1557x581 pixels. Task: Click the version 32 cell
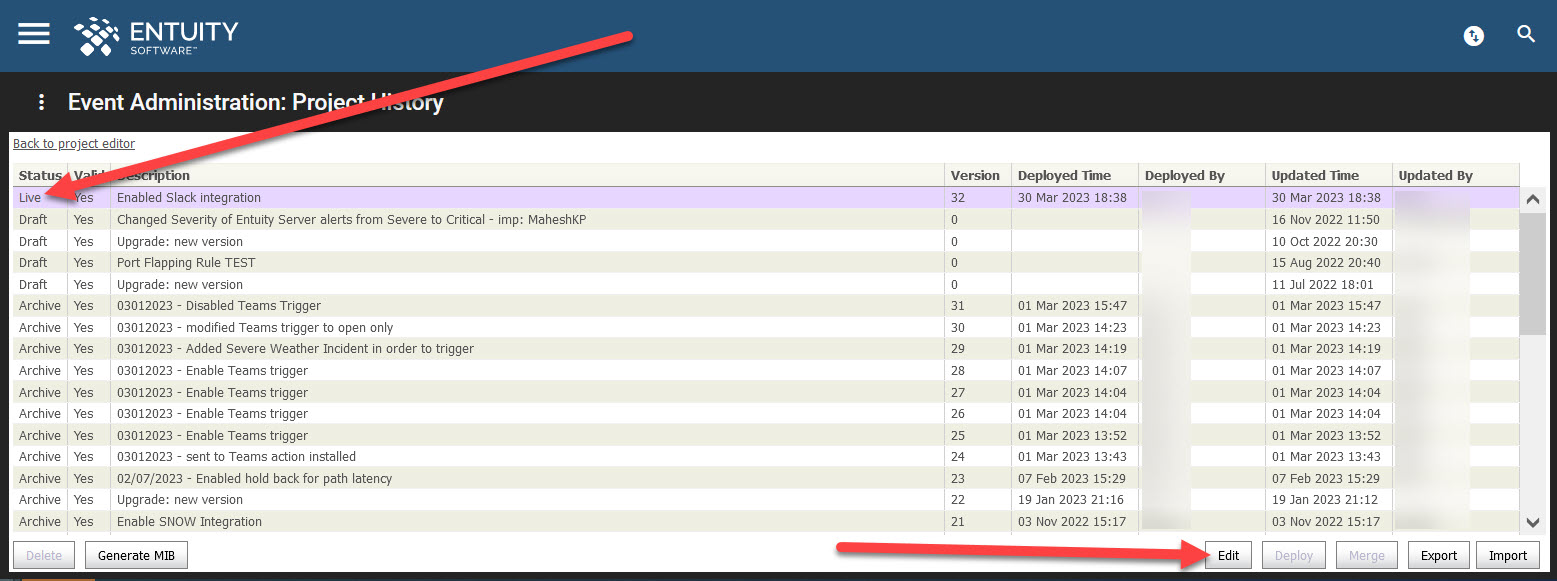[x=978, y=198]
